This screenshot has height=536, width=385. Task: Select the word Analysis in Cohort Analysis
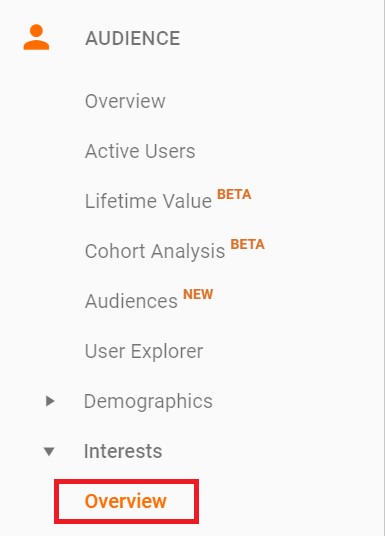pyautogui.click(x=188, y=252)
